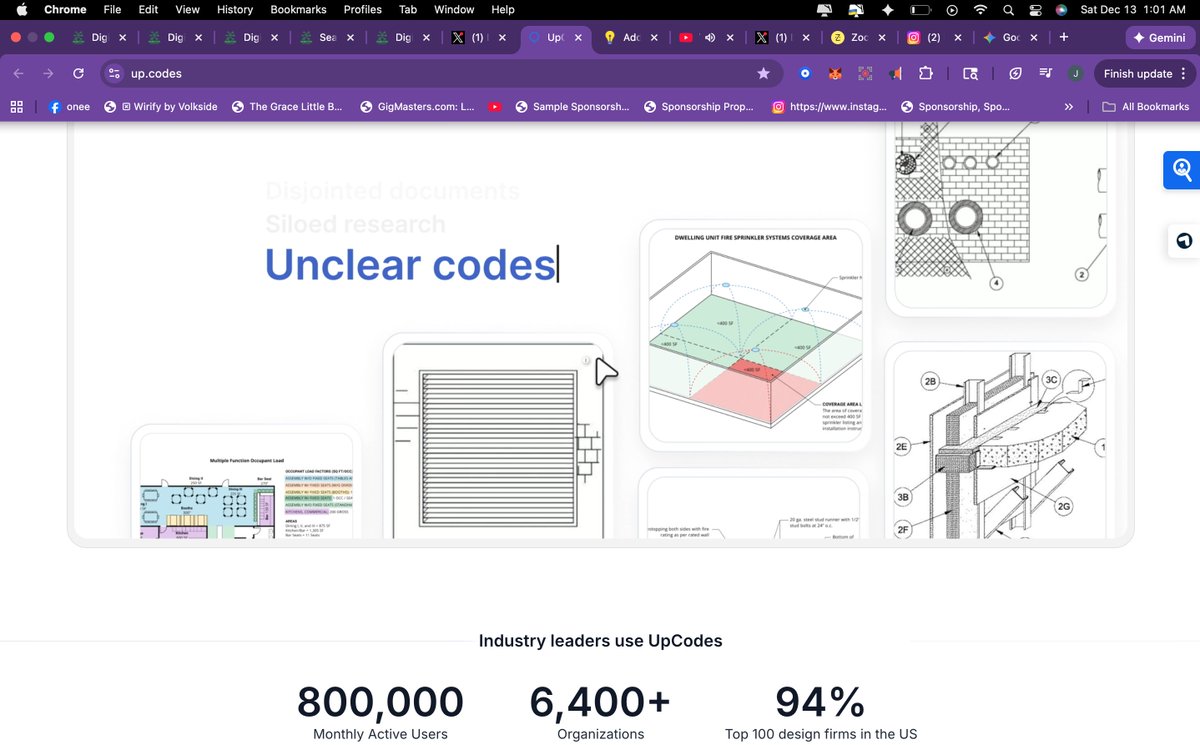Open the Window menu
Image resolution: width=1200 pixels, height=745 pixels.
pyautogui.click(x=454, y=9)
